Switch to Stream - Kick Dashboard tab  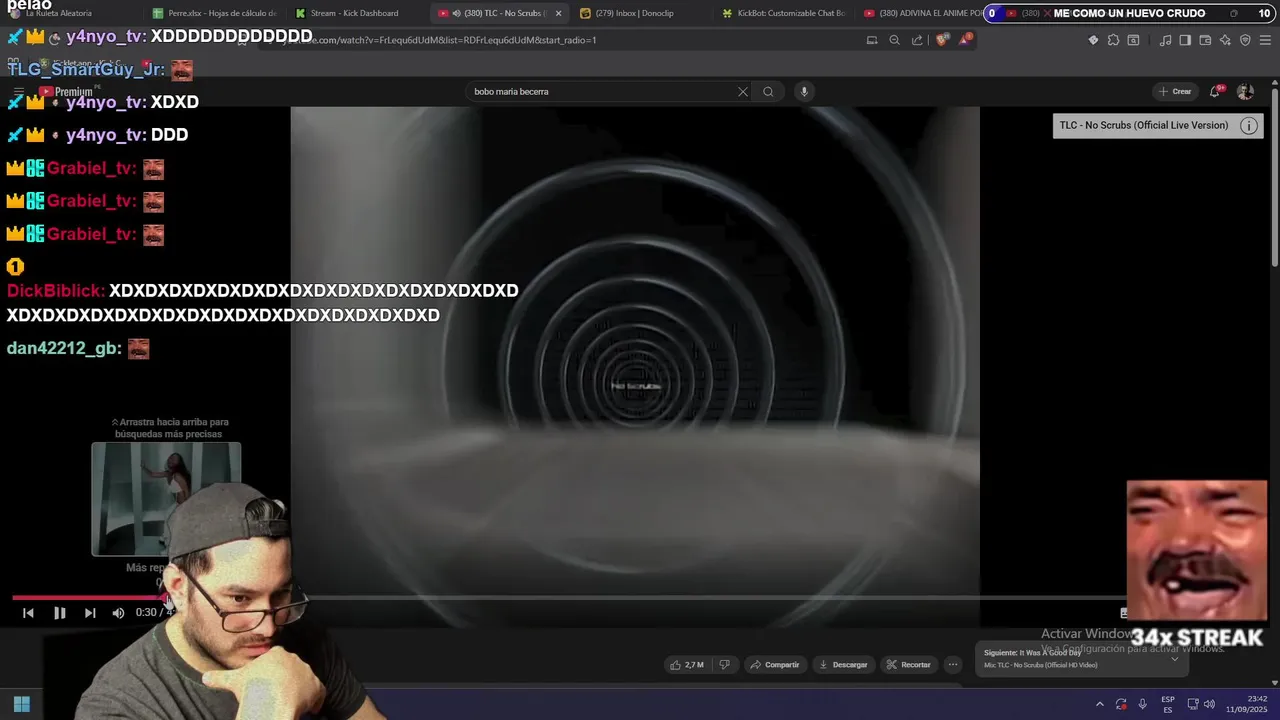pyautogui.click(x=354, y=13)
